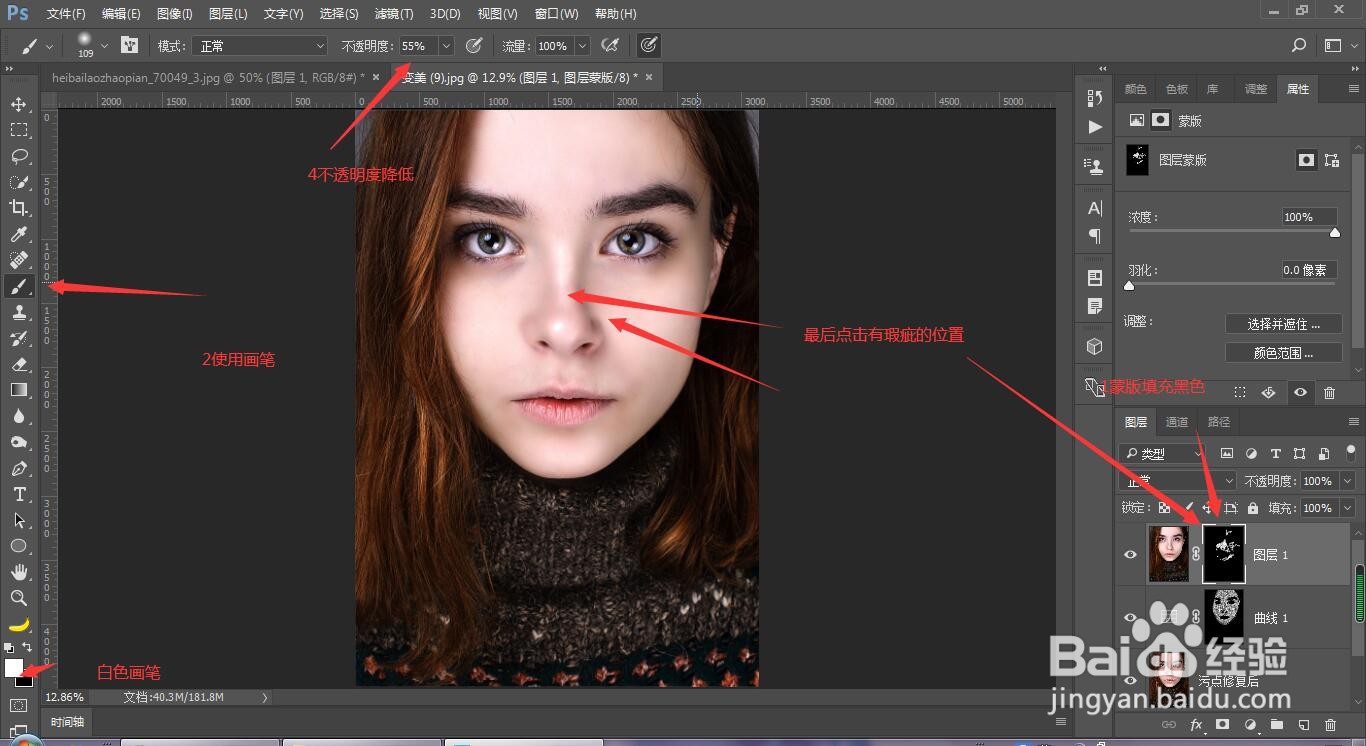Viewport: 1366px width, 746px height.
Task: Click 选择并遮住 button
Action: coord(1283,324)
